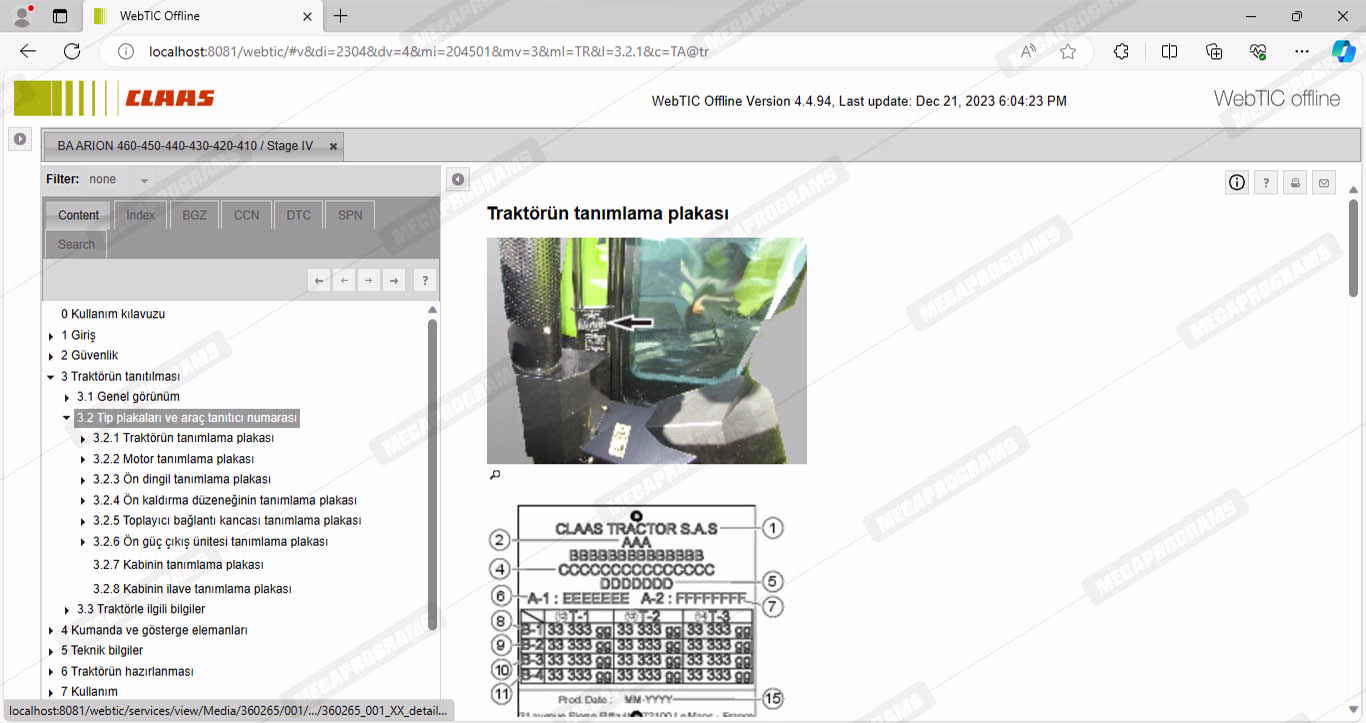Image resolution: width=1366 pixels, height=723 pixels.
Task: Click the tractor identification plate photo
Action: pos(646,350)
